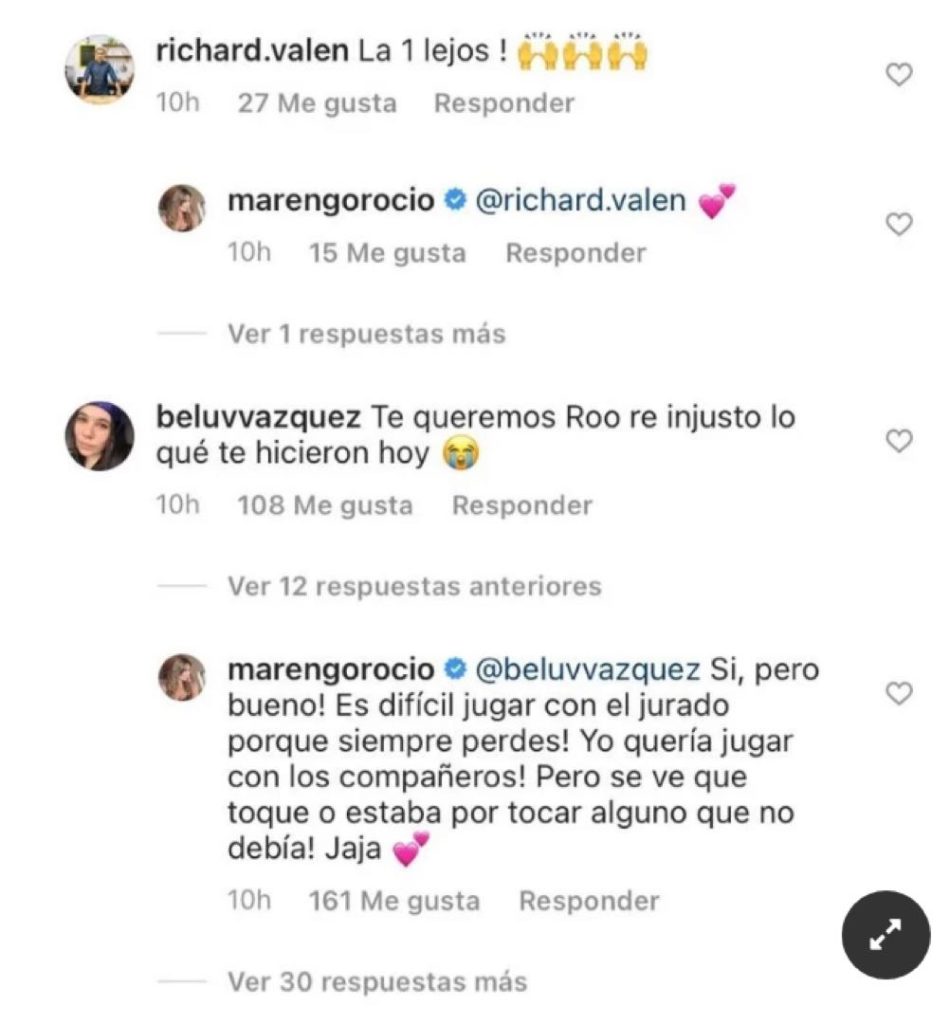Heart marengorocio's reply to beluvvazquez
Image resolution: width=950 pixels, height=1024 pixels.
pyautogui.click(x=900, y=692)
